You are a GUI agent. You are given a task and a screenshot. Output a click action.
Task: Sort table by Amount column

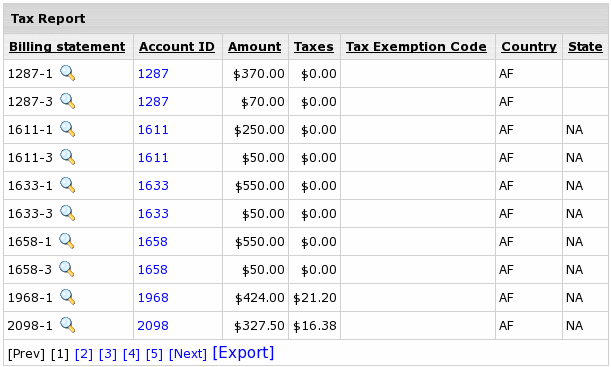(254, 47)
